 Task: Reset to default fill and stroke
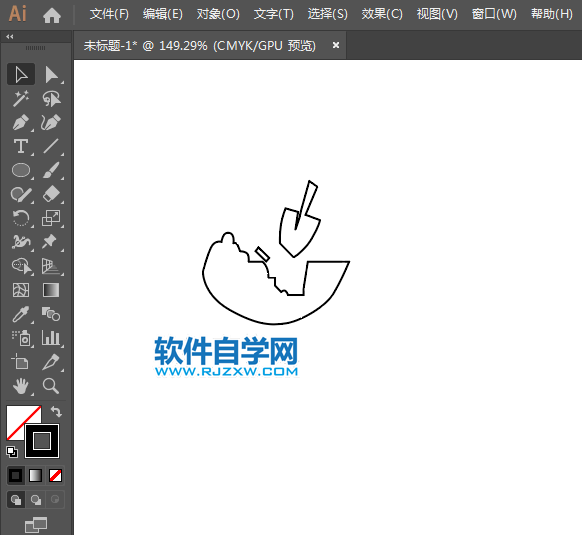[12, 451]
